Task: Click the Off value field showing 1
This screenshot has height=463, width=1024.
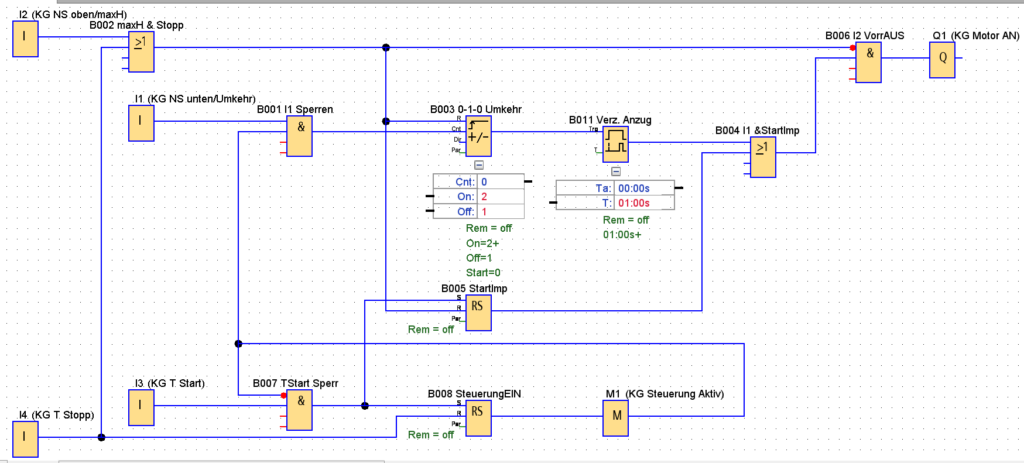Action: click(501, 212)
